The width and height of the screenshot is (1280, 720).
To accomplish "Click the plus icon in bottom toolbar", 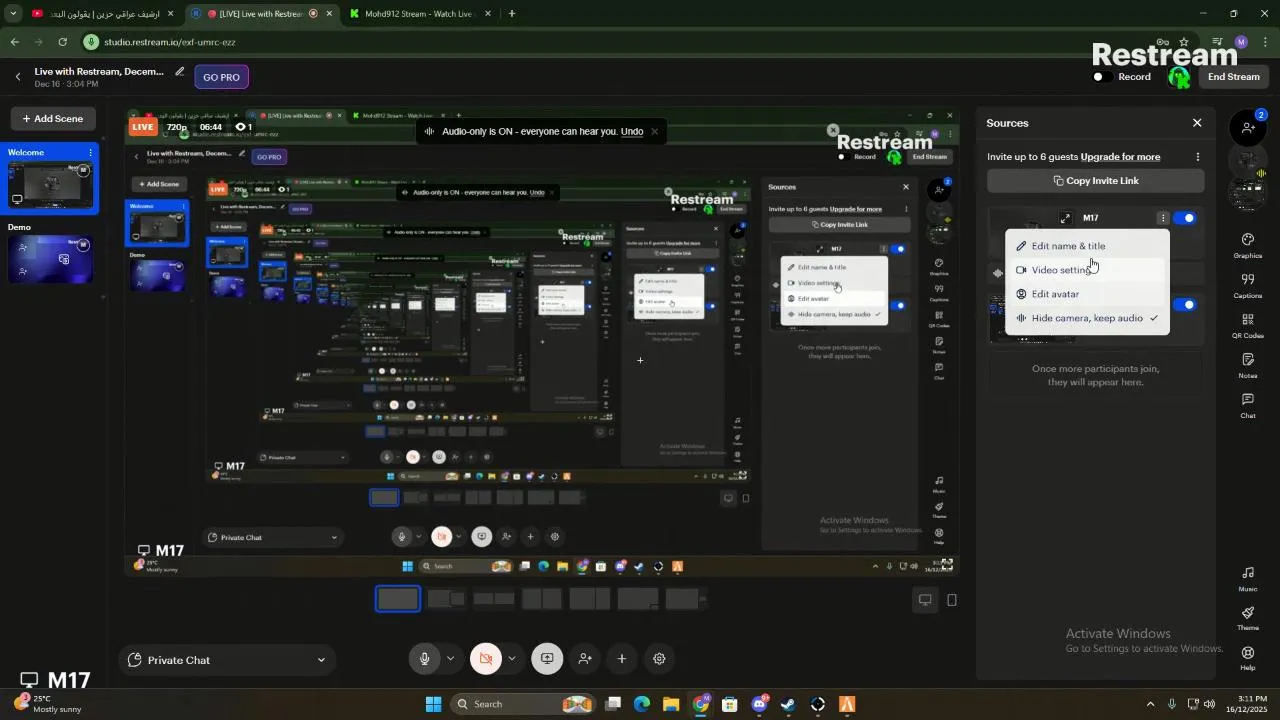I will pos(622,659).
